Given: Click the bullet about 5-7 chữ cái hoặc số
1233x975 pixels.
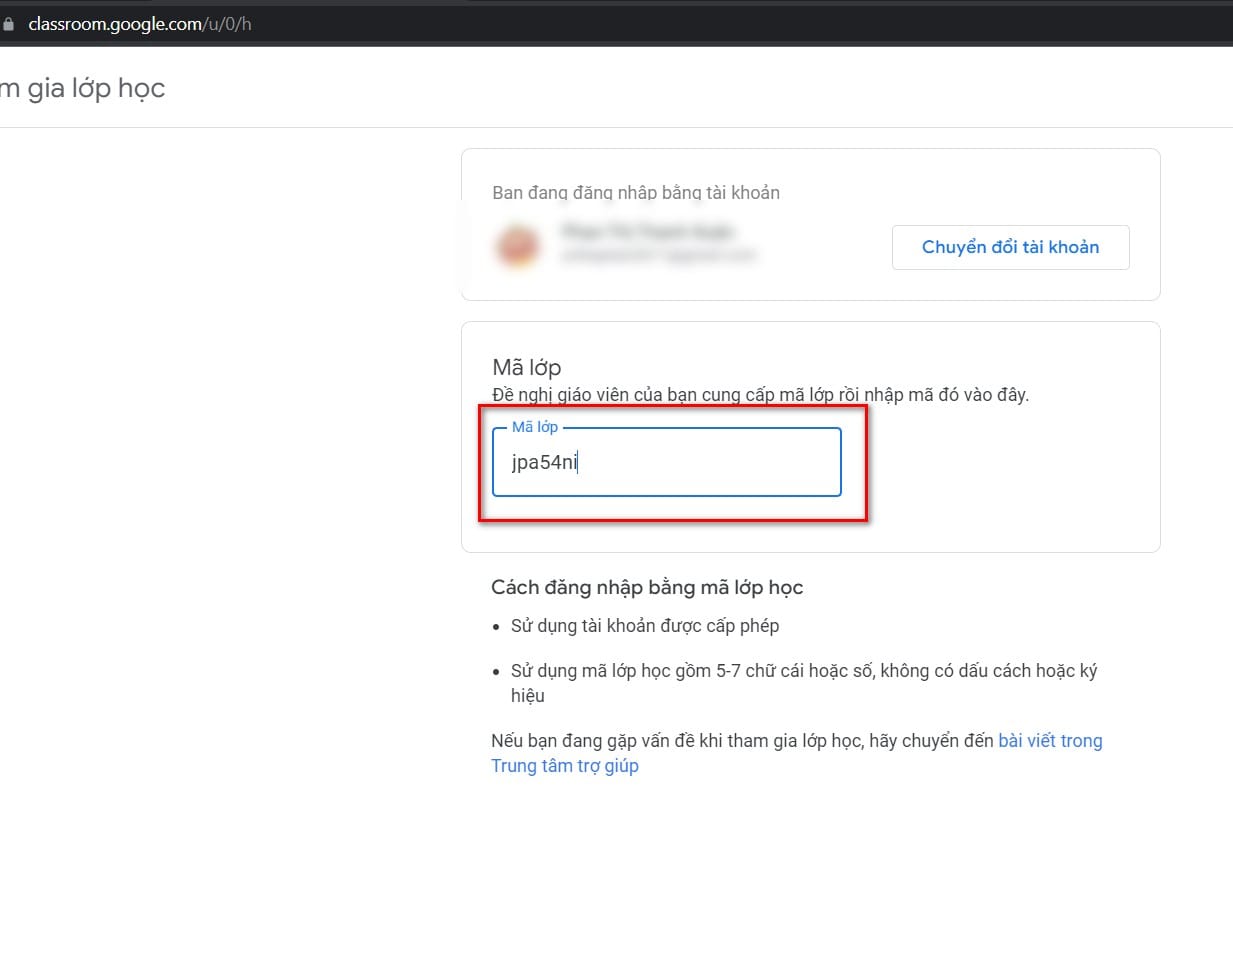Looking at the screenshot, I should point(804,683).
